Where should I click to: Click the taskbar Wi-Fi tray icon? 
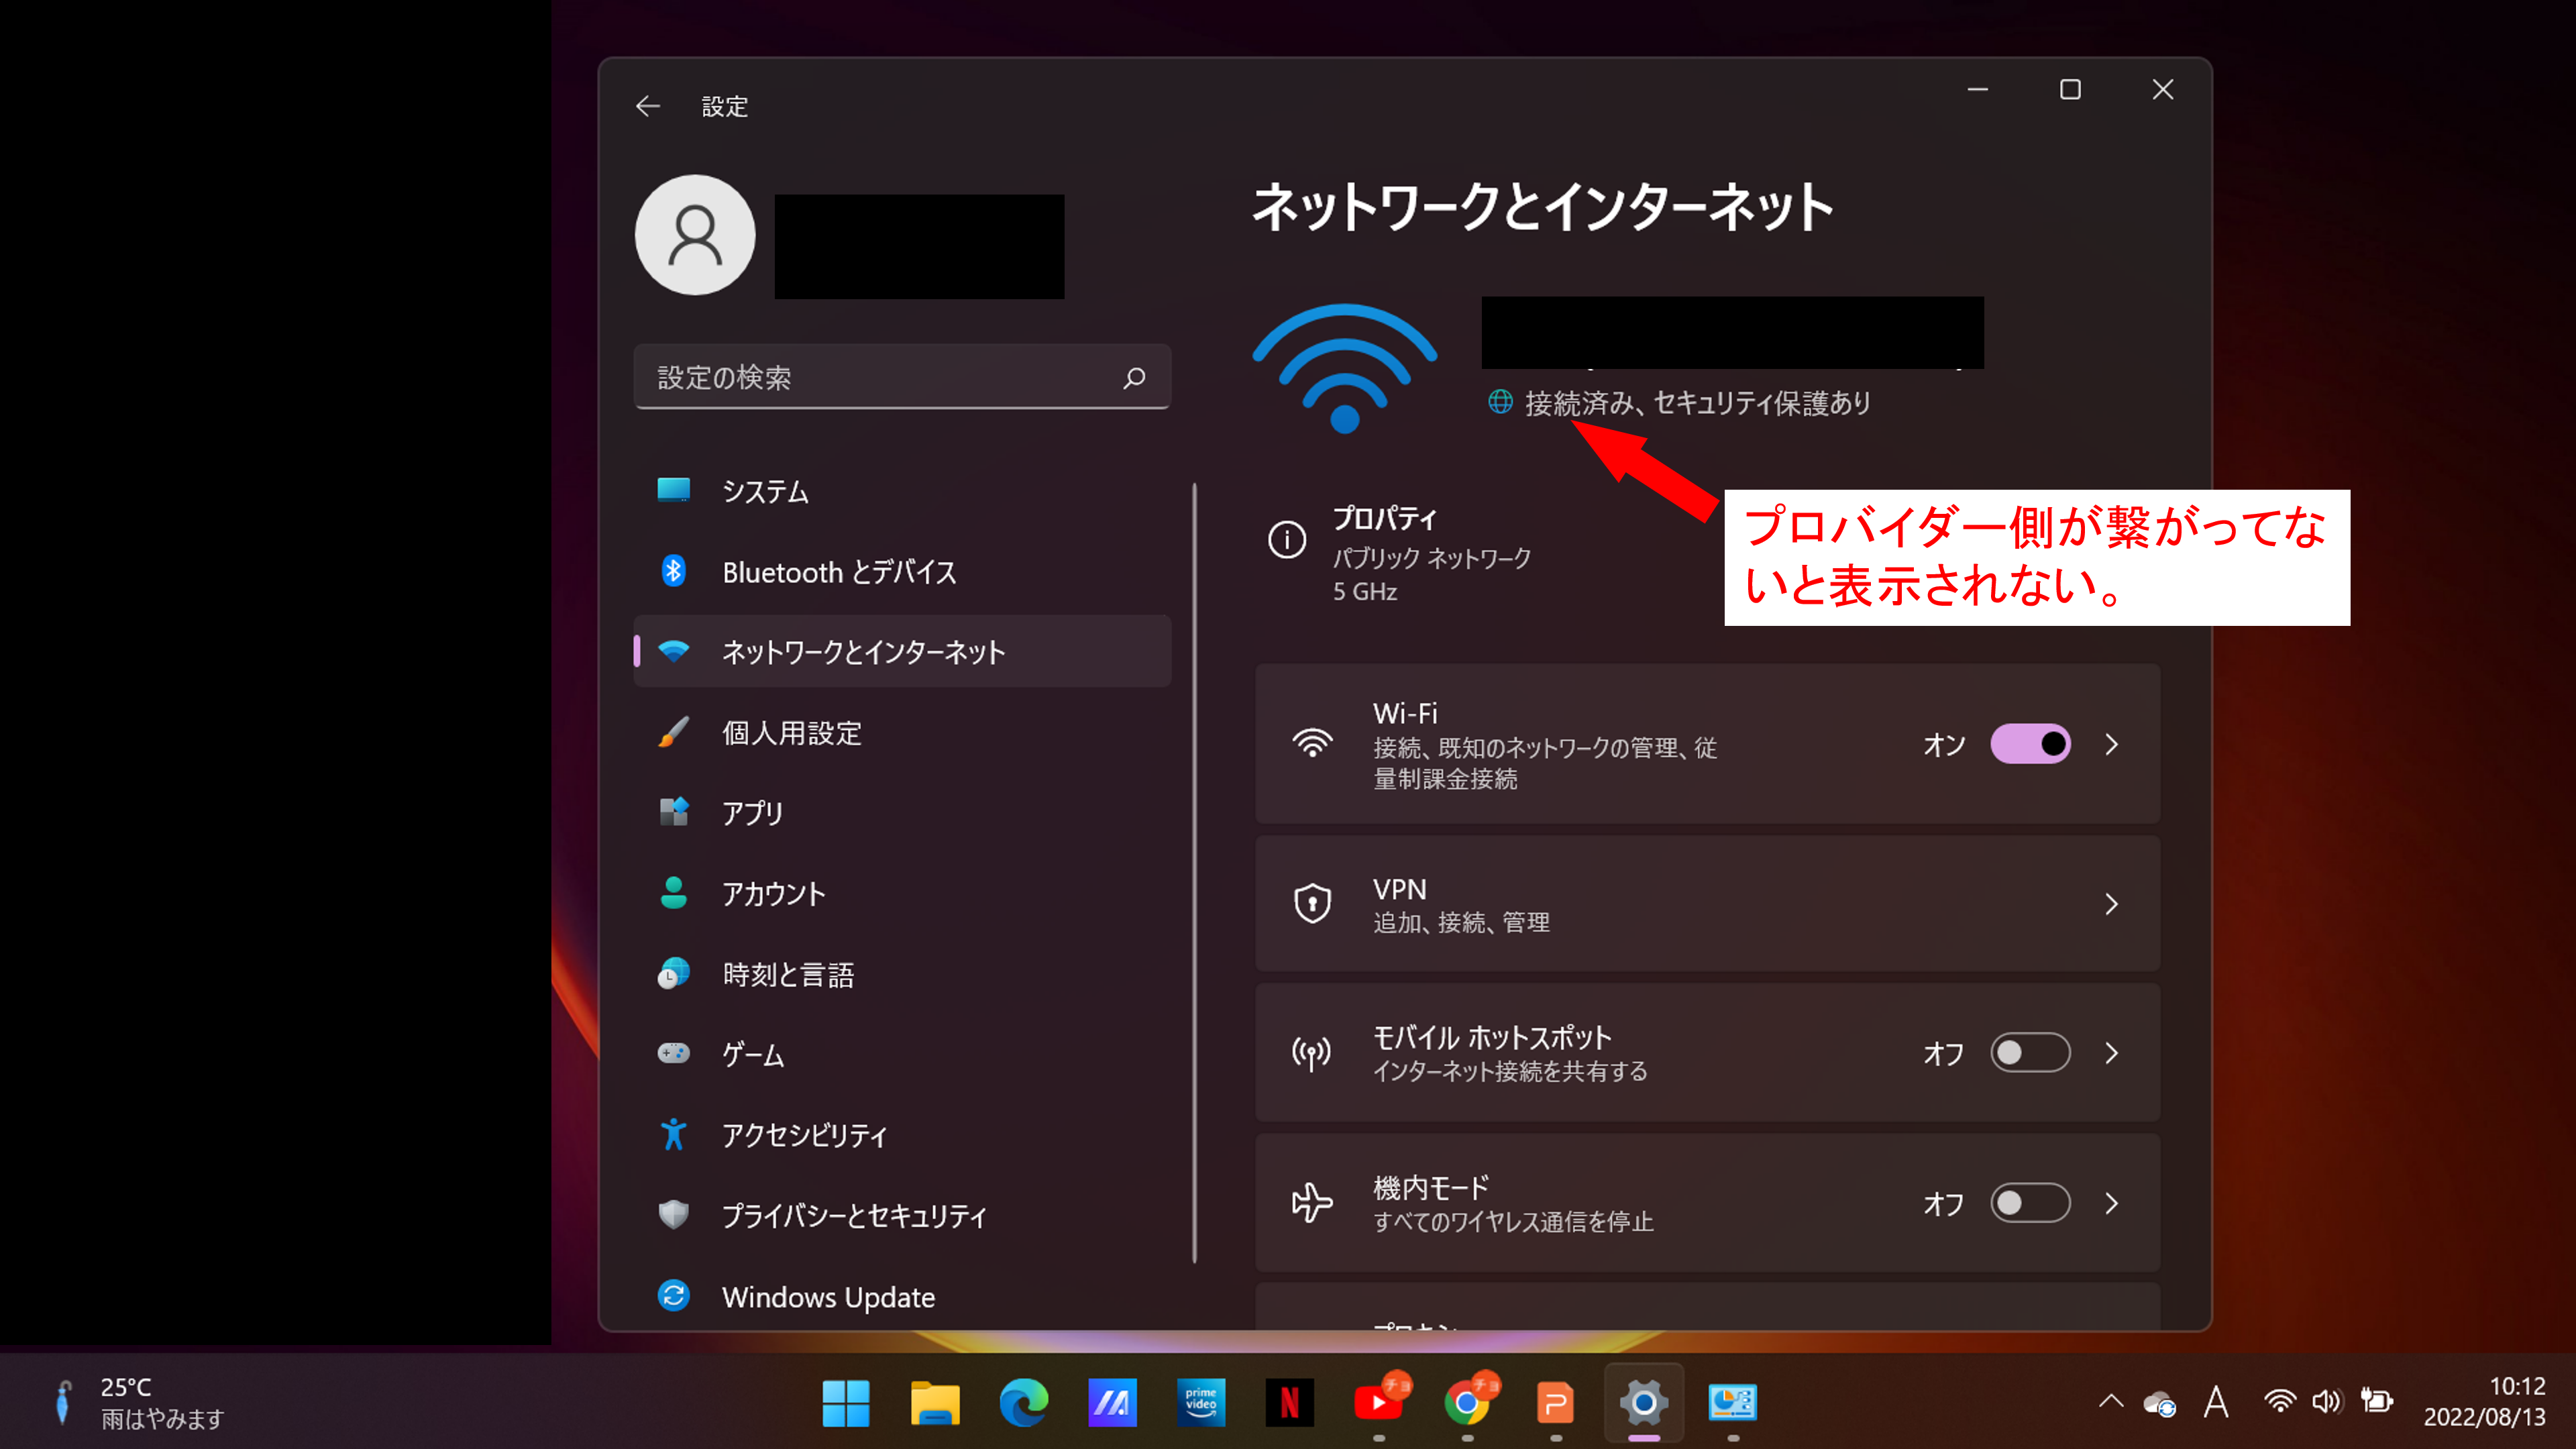click(x=2279, y=1402)
